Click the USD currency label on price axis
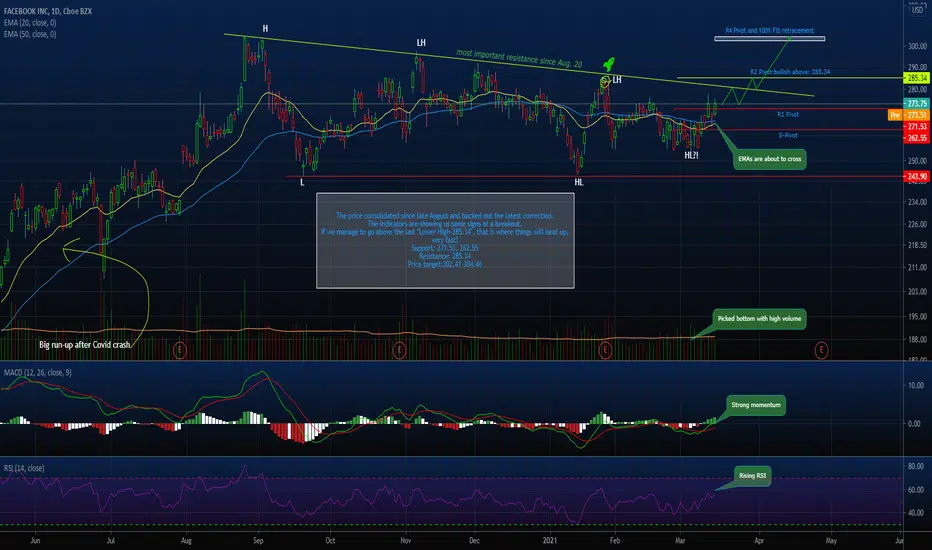This screenshot has height=550, width=932. point(918,10)
